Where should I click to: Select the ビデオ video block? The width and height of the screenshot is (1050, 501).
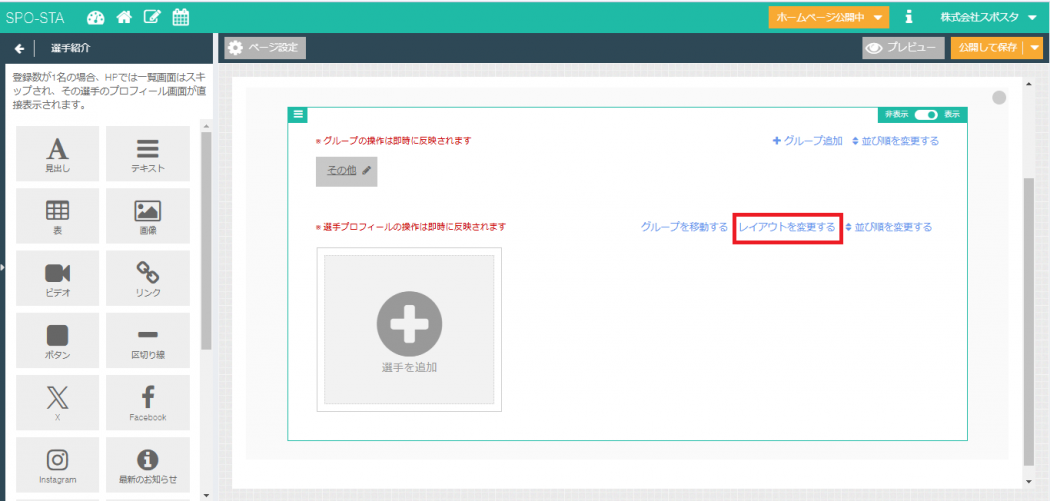[x=58, y=279]
